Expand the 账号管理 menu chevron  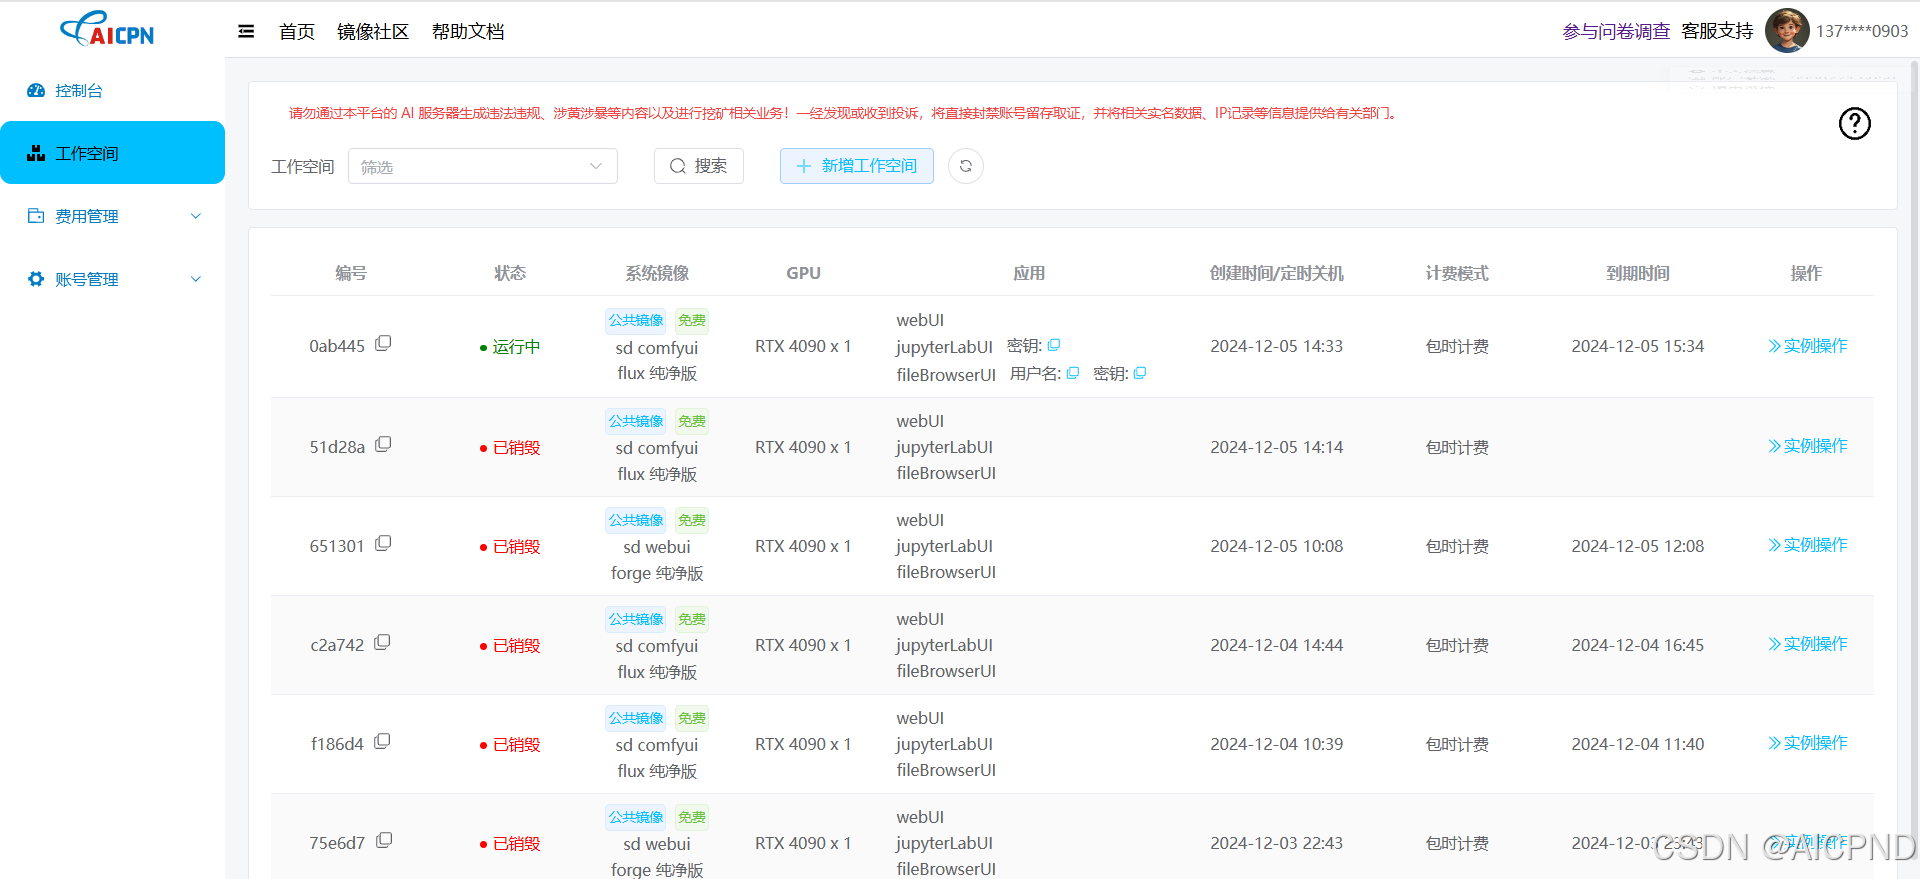click(x=196, y=279)
